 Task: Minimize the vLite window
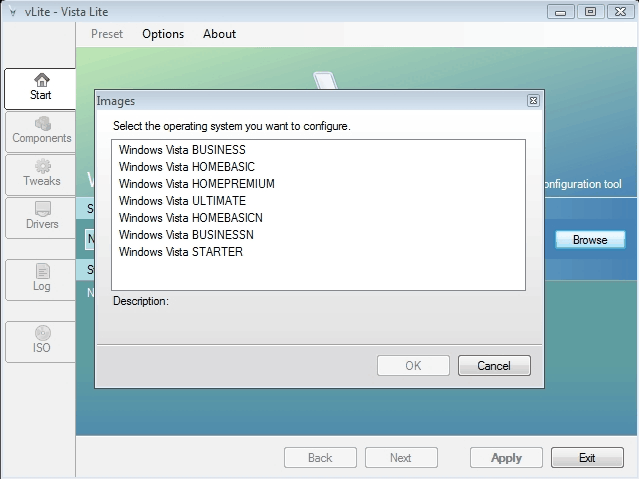point(560,12)
